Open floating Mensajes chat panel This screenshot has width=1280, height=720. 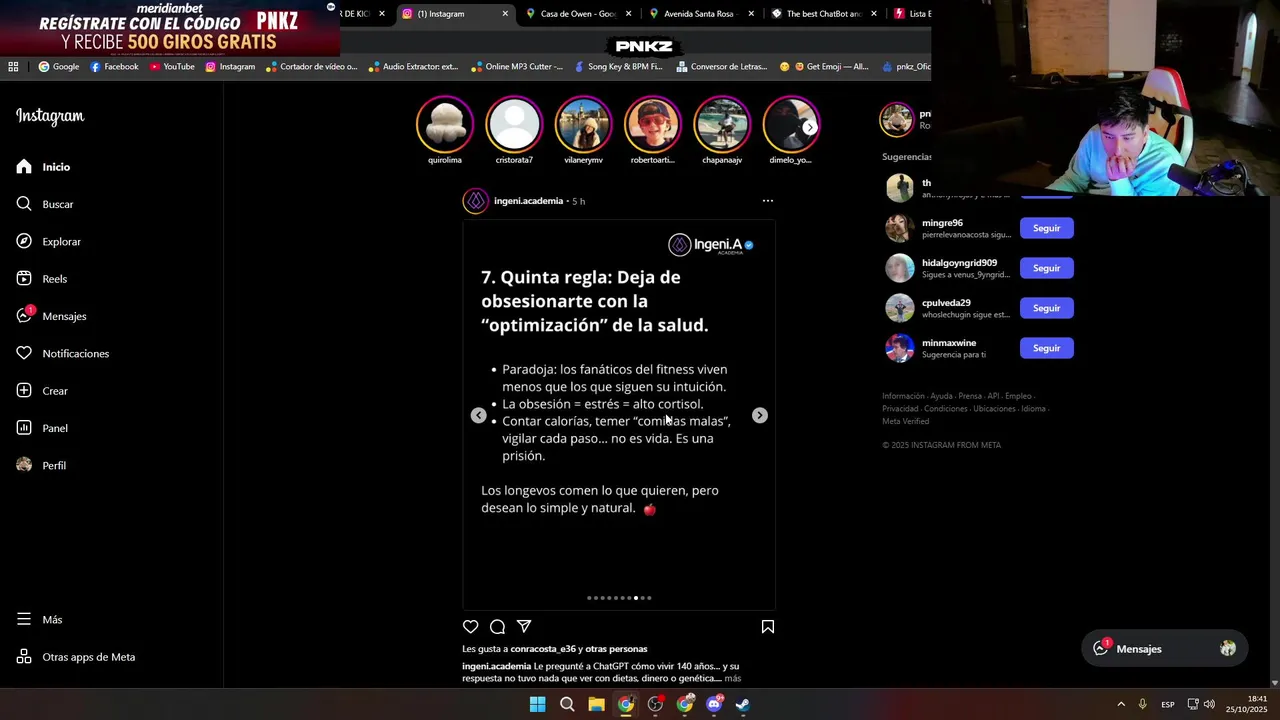pyautogui.click(x=1165, y=649)
